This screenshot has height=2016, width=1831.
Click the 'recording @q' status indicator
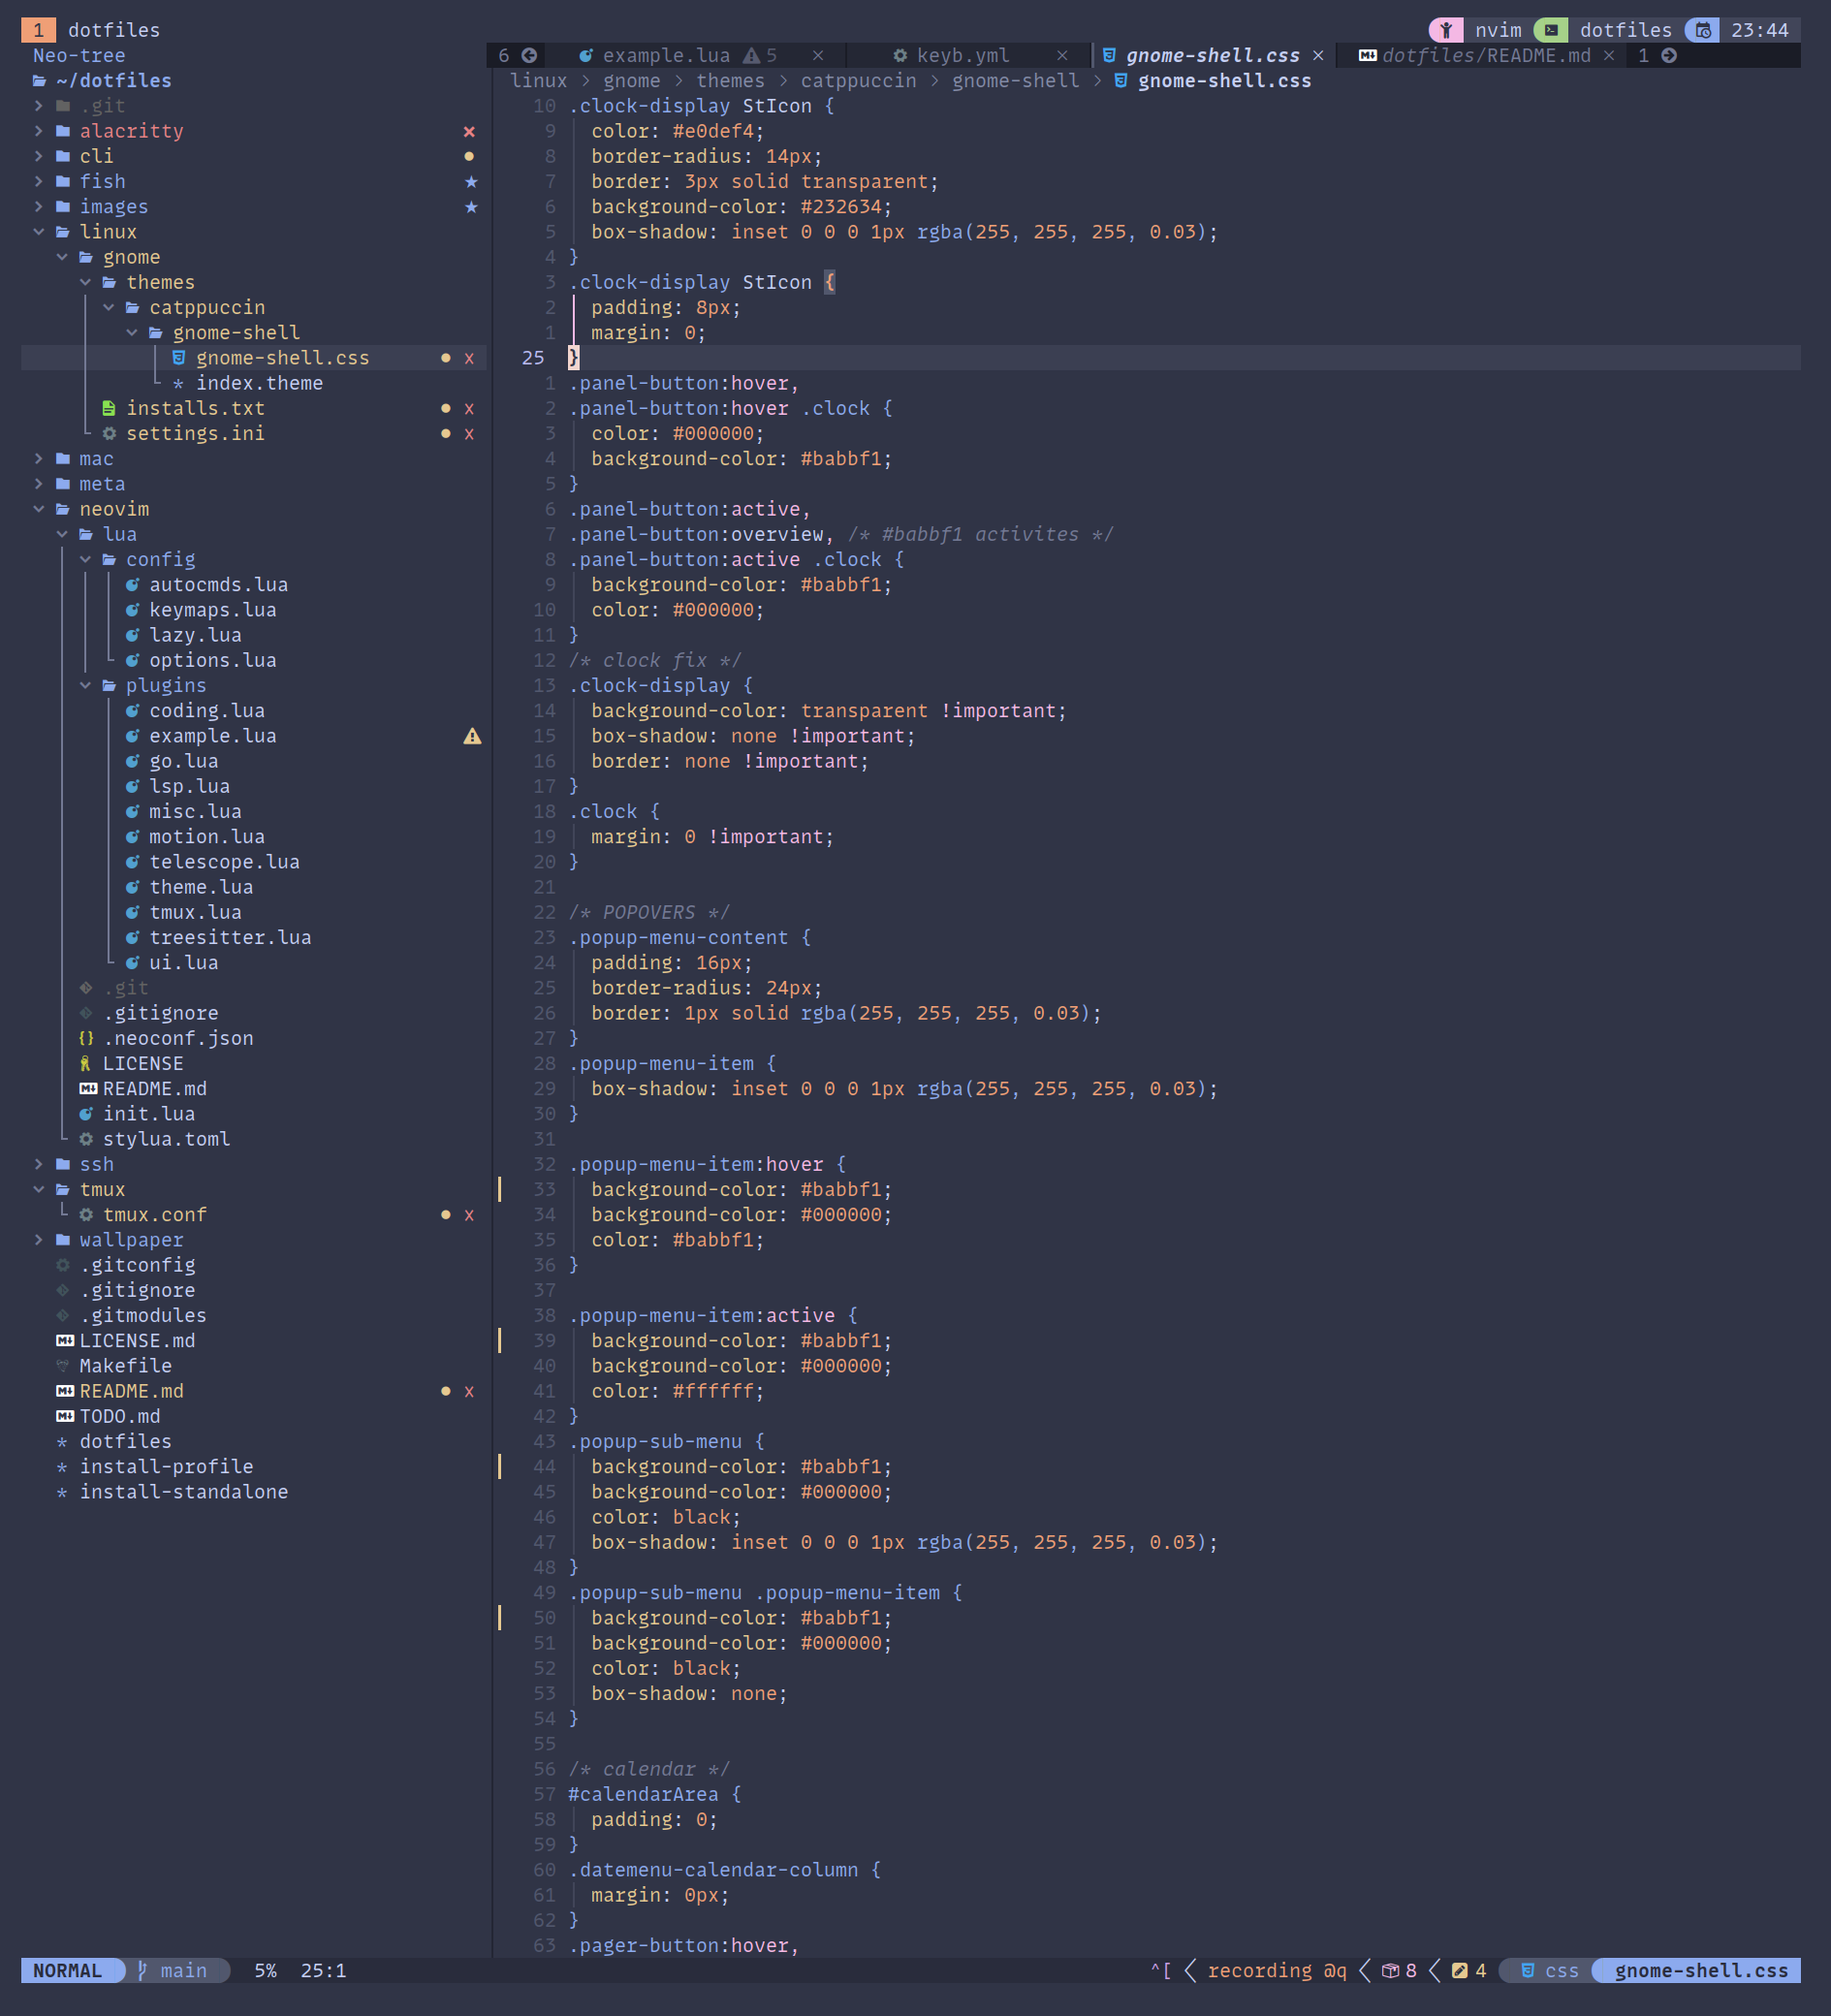pos(1276,1970)
